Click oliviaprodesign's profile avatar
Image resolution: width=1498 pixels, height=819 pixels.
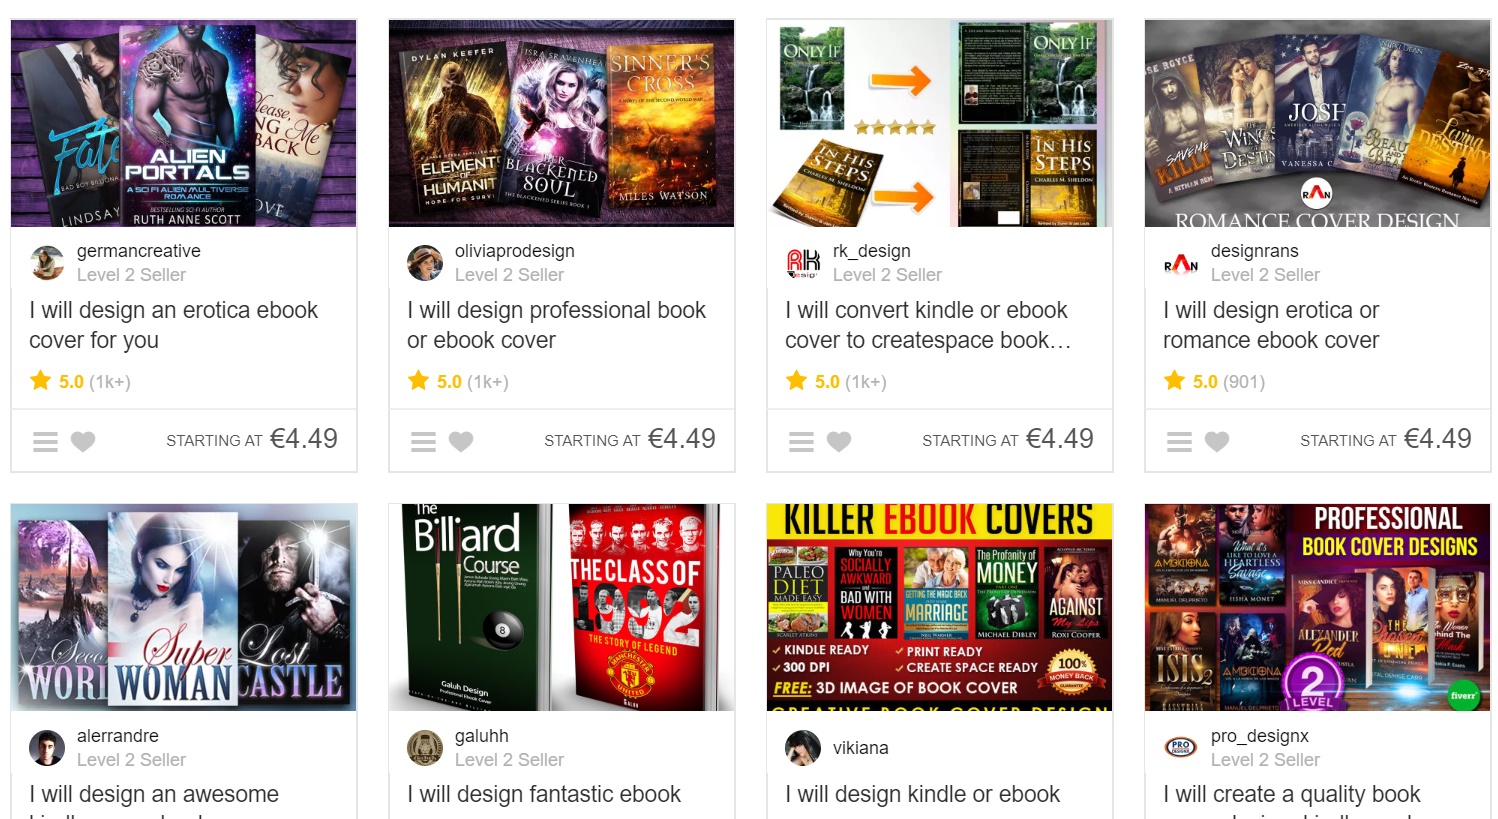click(x=425, y=263)
